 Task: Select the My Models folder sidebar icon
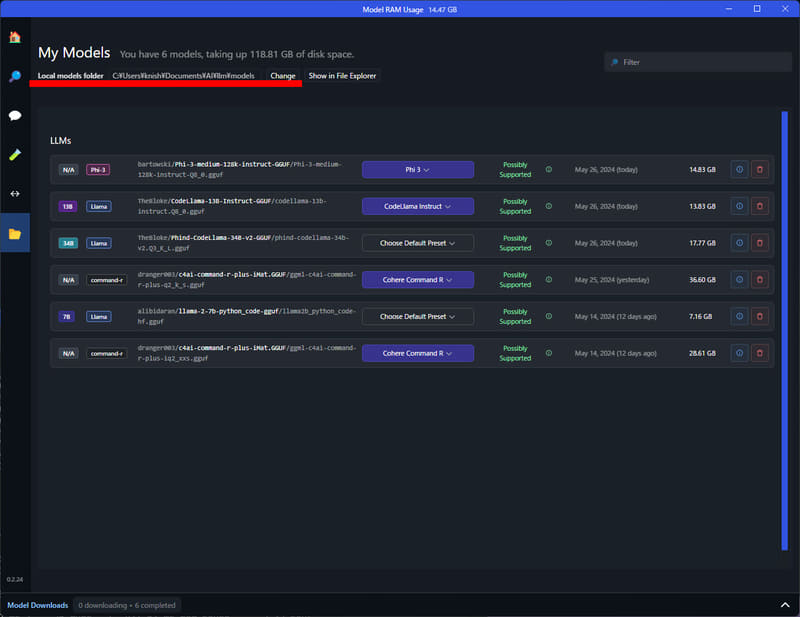click(x=14, y=232)
